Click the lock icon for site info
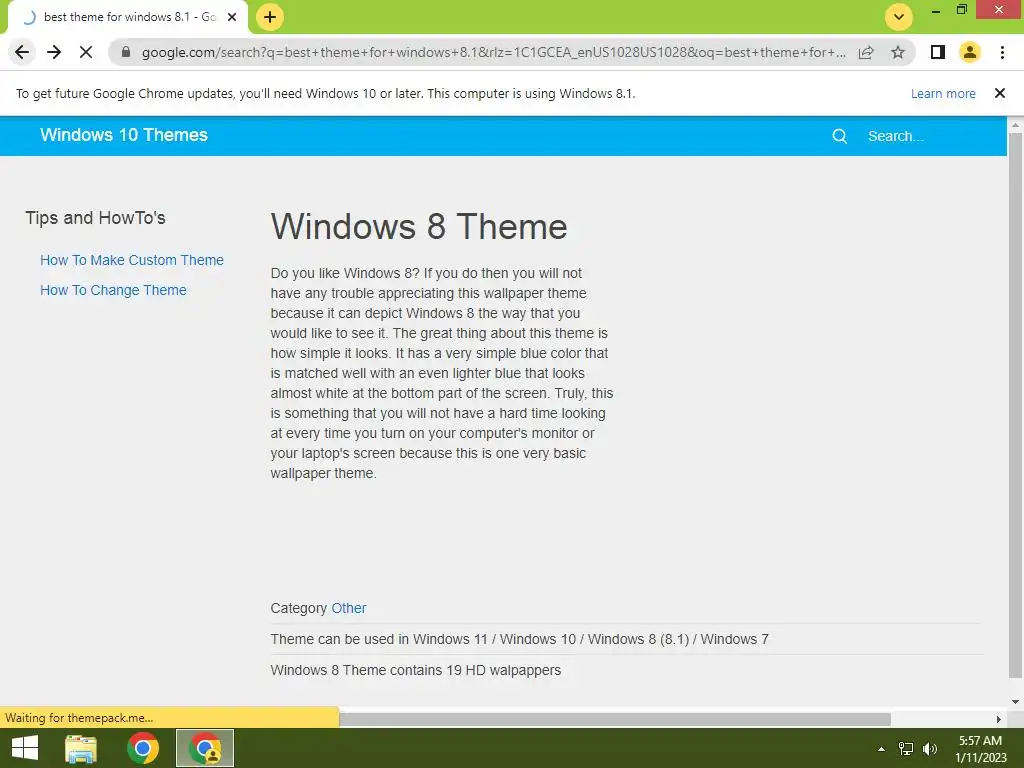The height and width of the screenshot is (768, 1024). click(x=126, y=52)
